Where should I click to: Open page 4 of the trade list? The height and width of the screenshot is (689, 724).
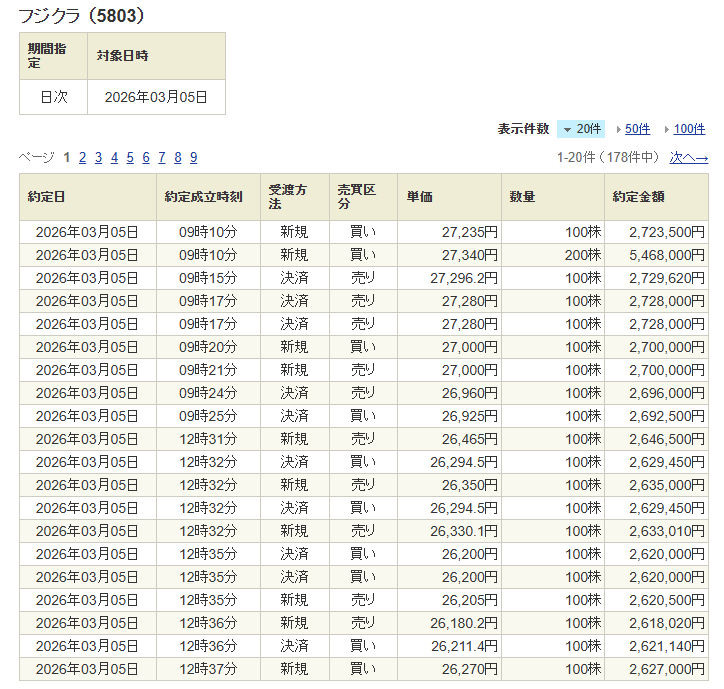(x=114, y=157)
